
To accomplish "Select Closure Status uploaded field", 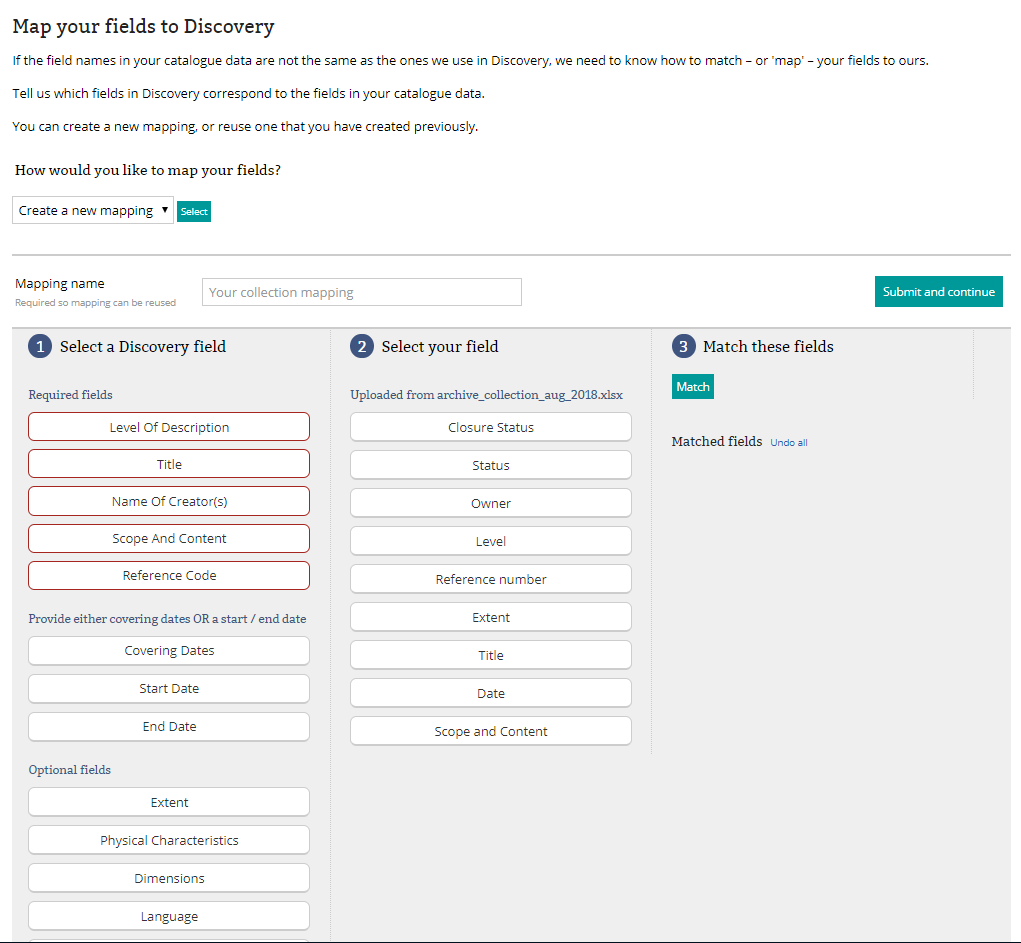I will coord(491,427).
